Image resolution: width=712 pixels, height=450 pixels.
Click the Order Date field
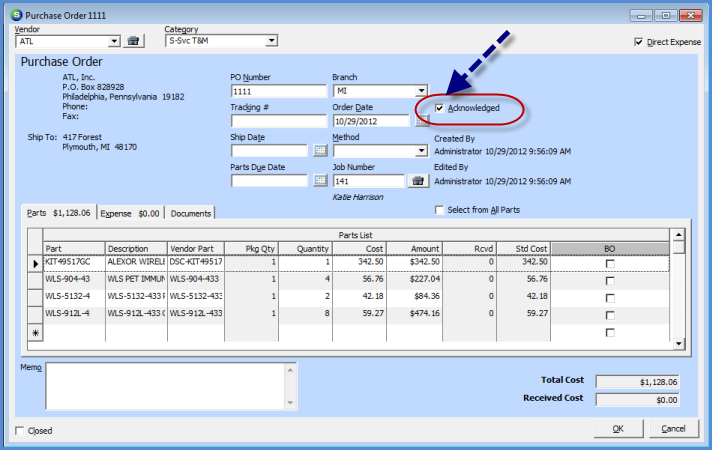371,121
